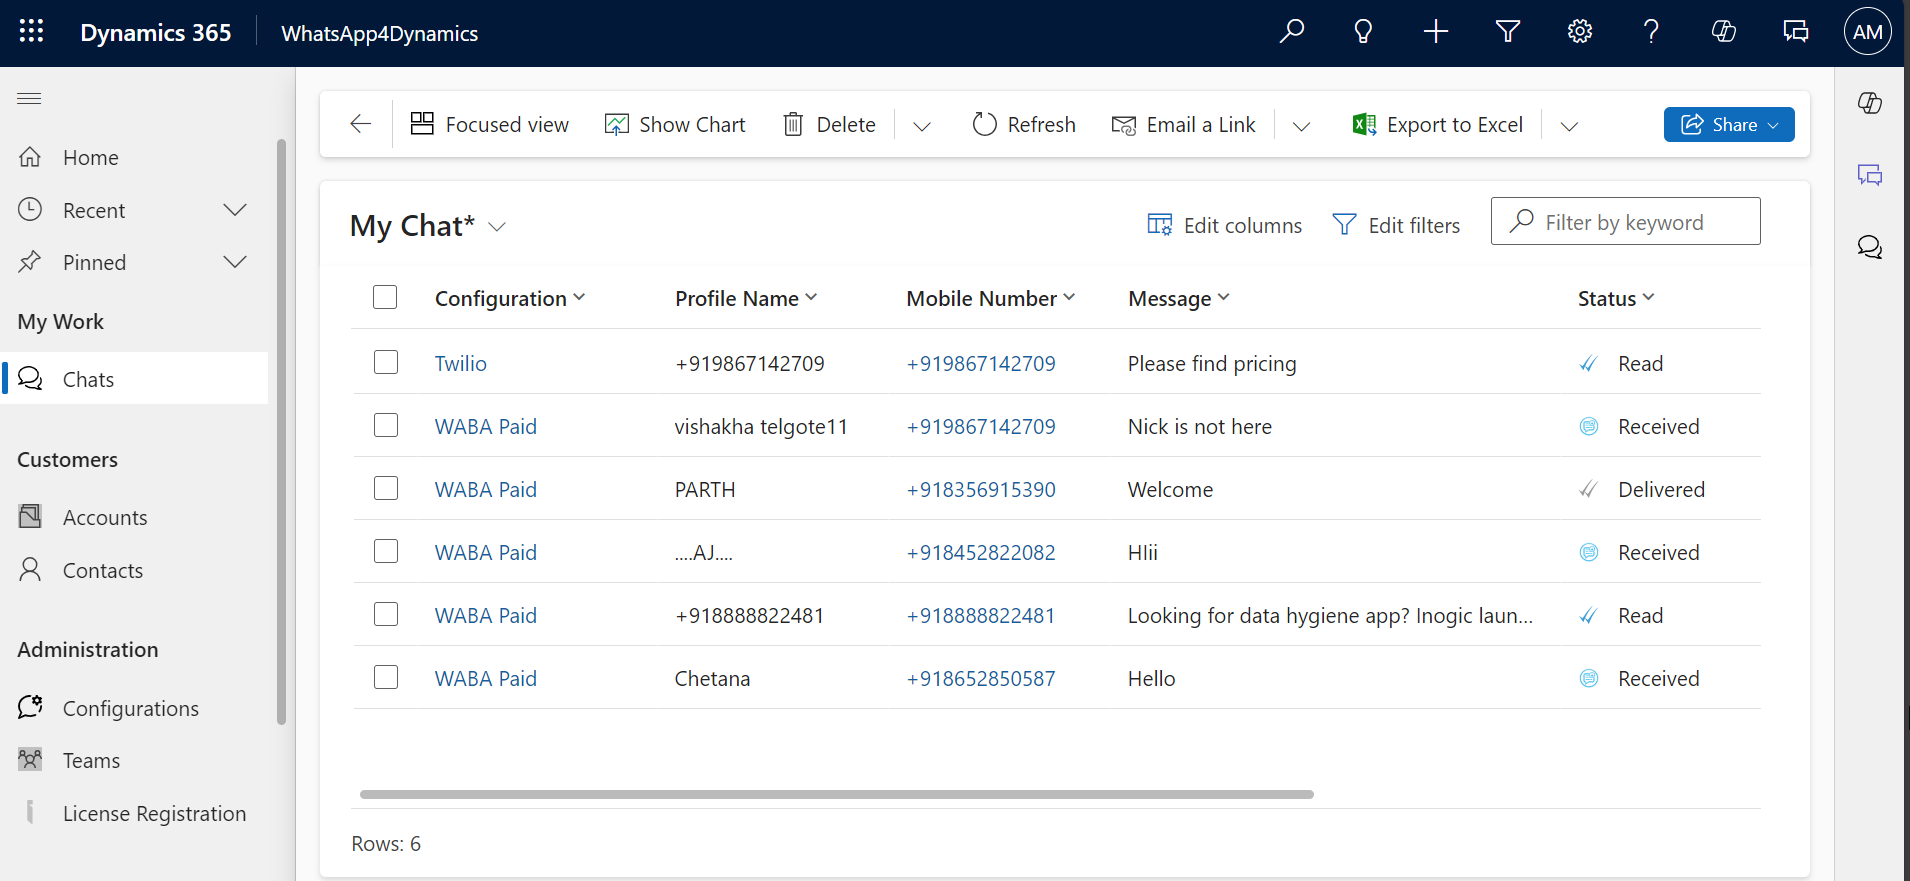Open WABA Paid link in PARTH row

pos(485,489)
